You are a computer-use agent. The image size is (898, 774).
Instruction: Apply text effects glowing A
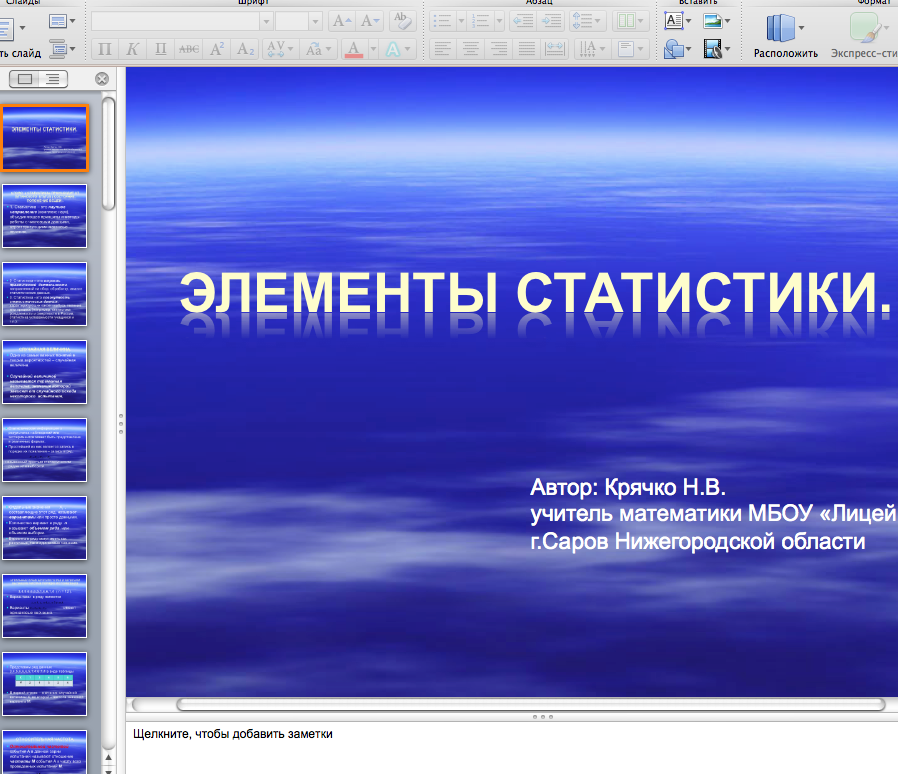coord(393,49)
